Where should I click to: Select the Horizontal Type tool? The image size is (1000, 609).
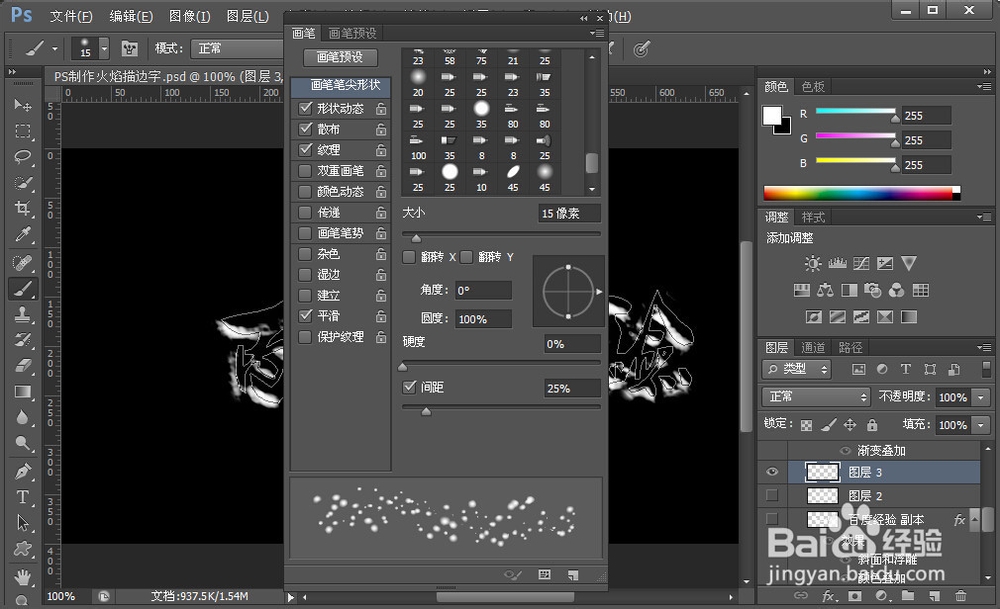click(23, 497)
